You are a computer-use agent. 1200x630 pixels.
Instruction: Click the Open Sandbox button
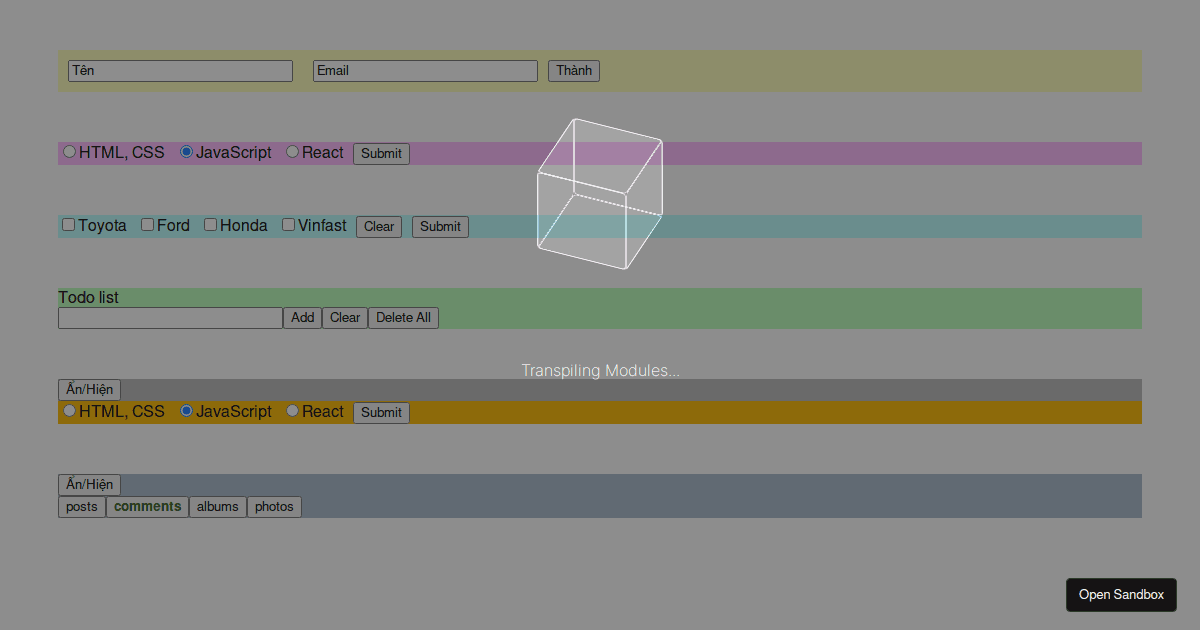pos(1121,595)
